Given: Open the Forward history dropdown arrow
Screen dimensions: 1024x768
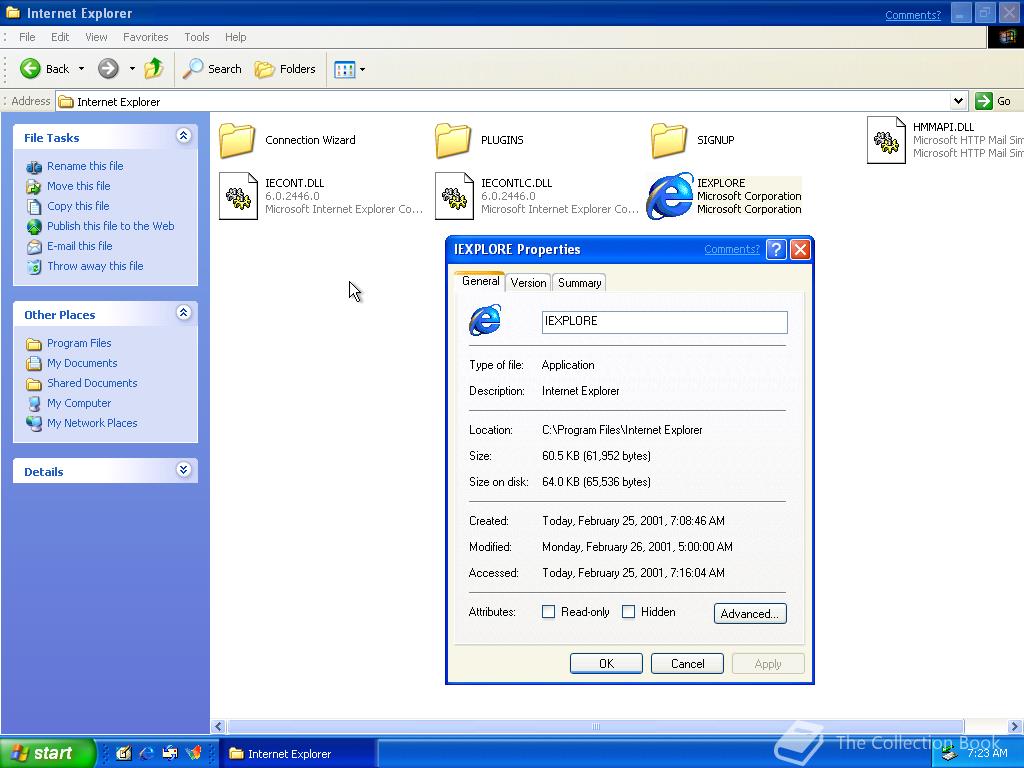Looking at the screenshot, I should point(132,69).
